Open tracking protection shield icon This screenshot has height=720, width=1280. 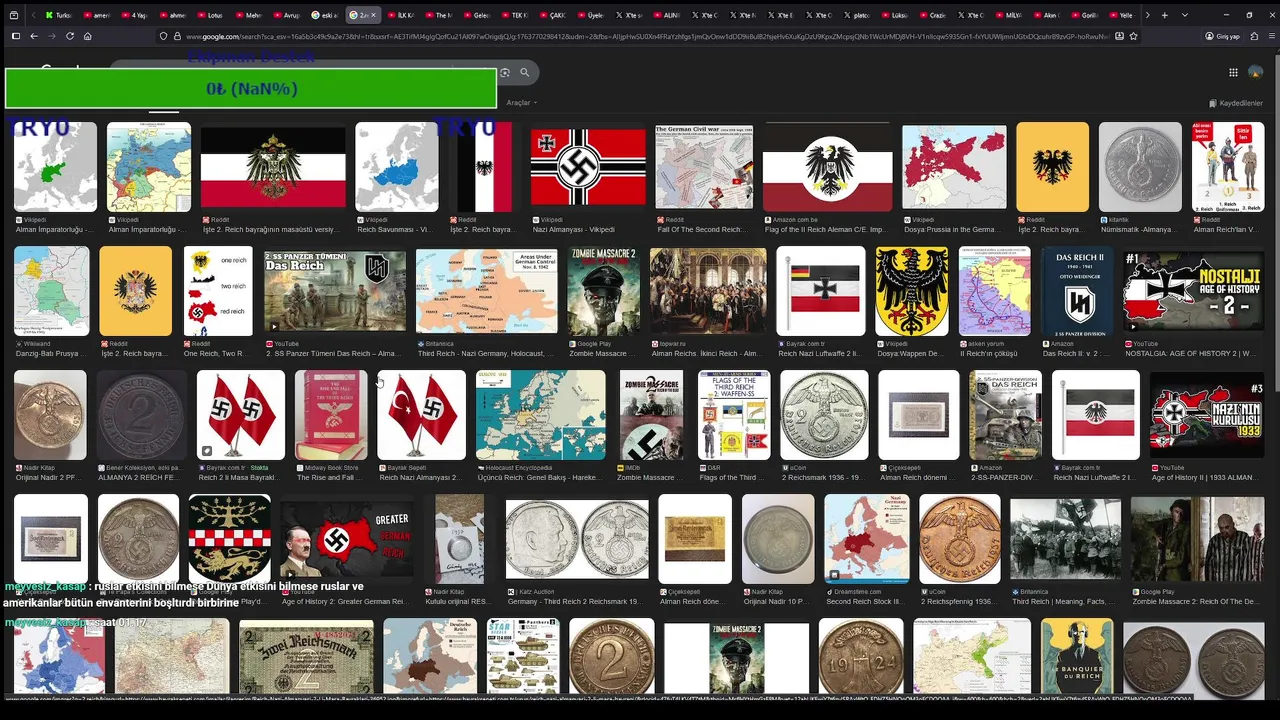tap(163, 36)
